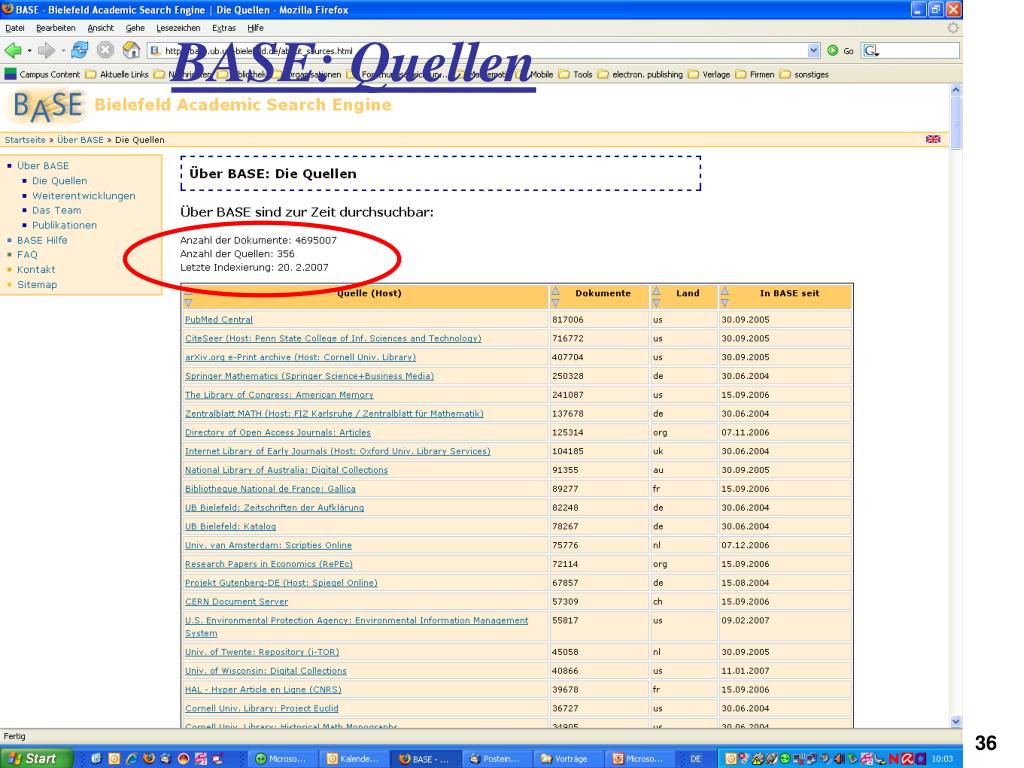
Task: Open HAL - Hyper Article en Ligne link
Action: 263,690
